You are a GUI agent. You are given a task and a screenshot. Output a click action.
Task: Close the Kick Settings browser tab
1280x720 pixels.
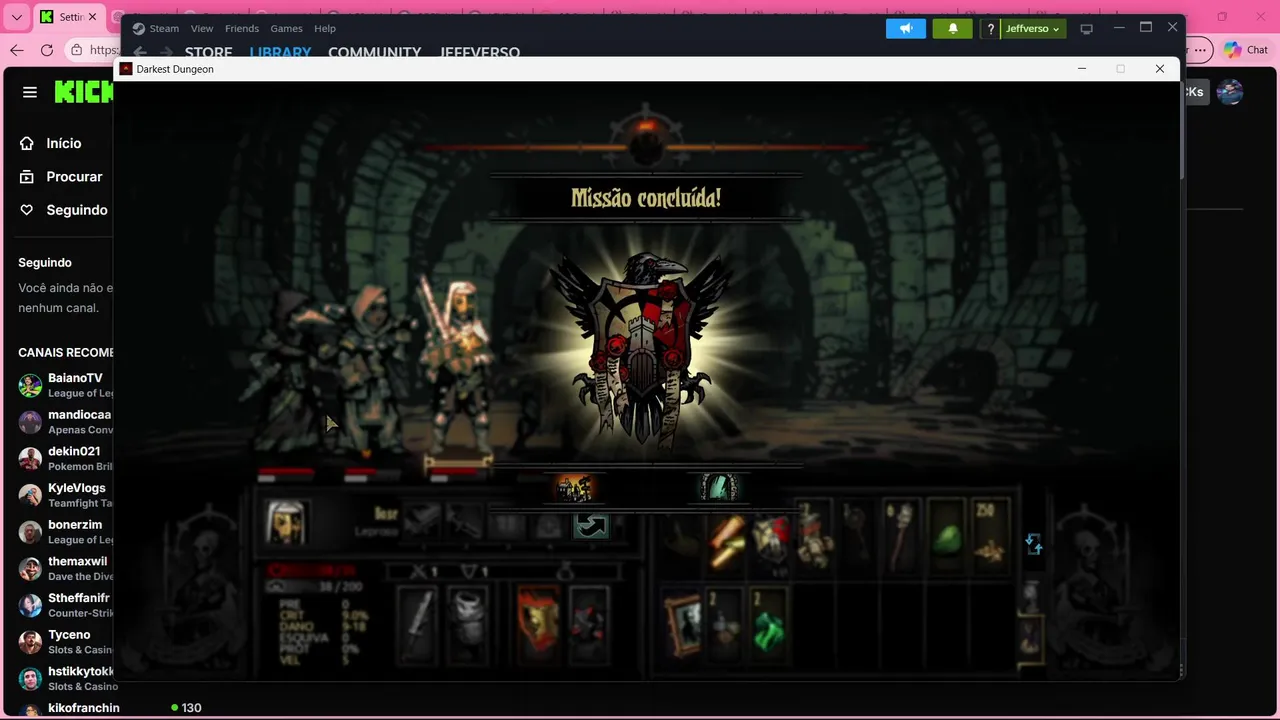pyautogui.click(x=92, y=17)
